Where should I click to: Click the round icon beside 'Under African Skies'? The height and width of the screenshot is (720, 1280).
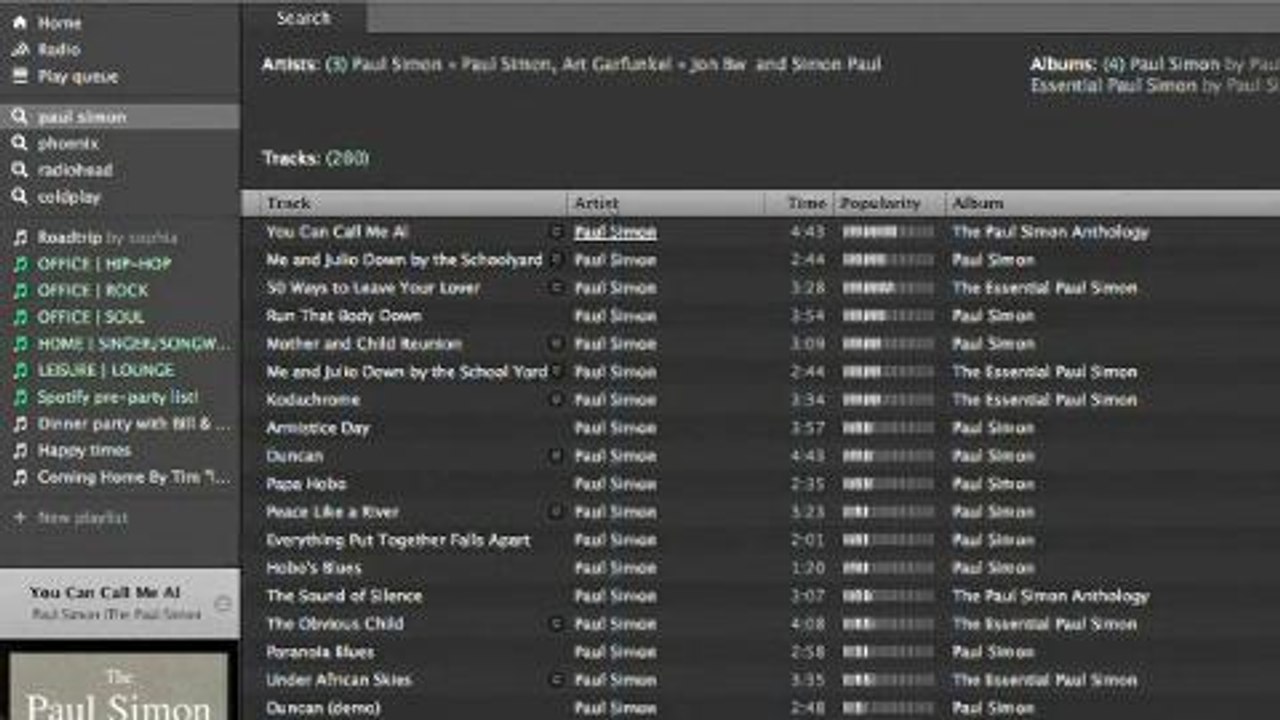tap(557, 680)
